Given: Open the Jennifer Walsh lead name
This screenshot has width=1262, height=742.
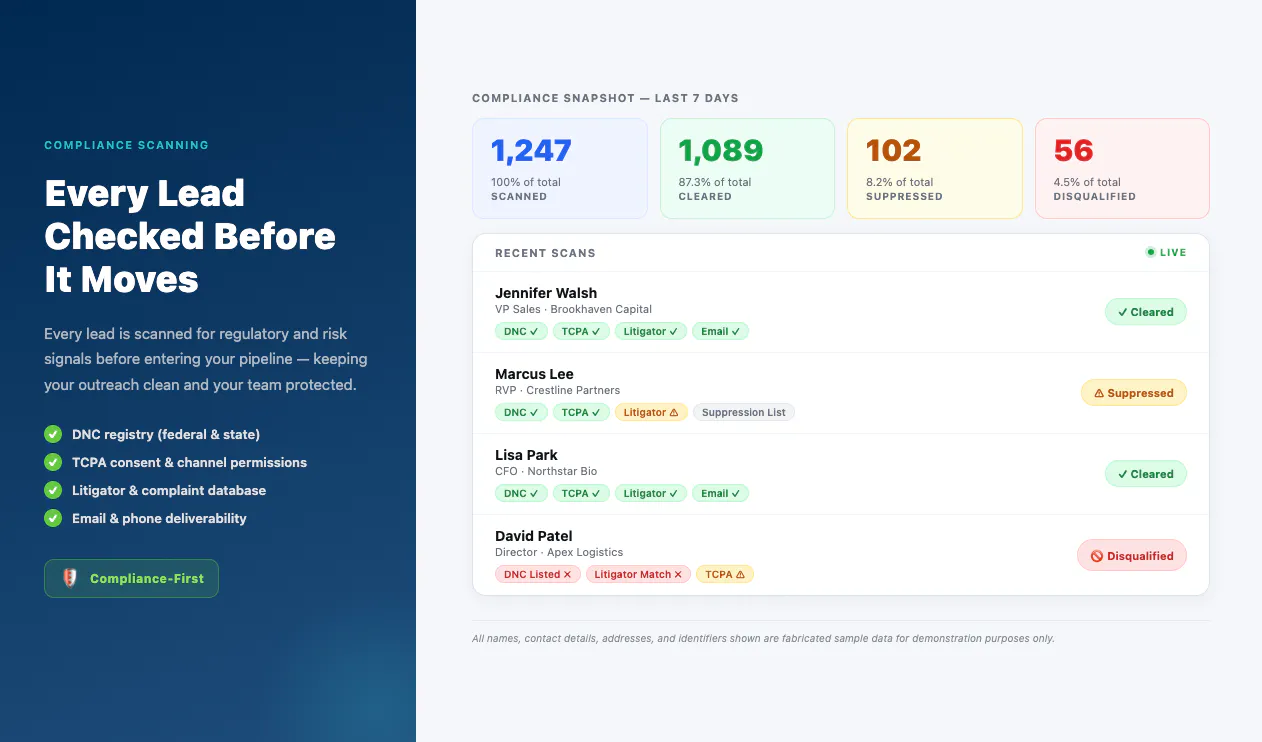Looking at the screenshot, I should coord(546,293).
